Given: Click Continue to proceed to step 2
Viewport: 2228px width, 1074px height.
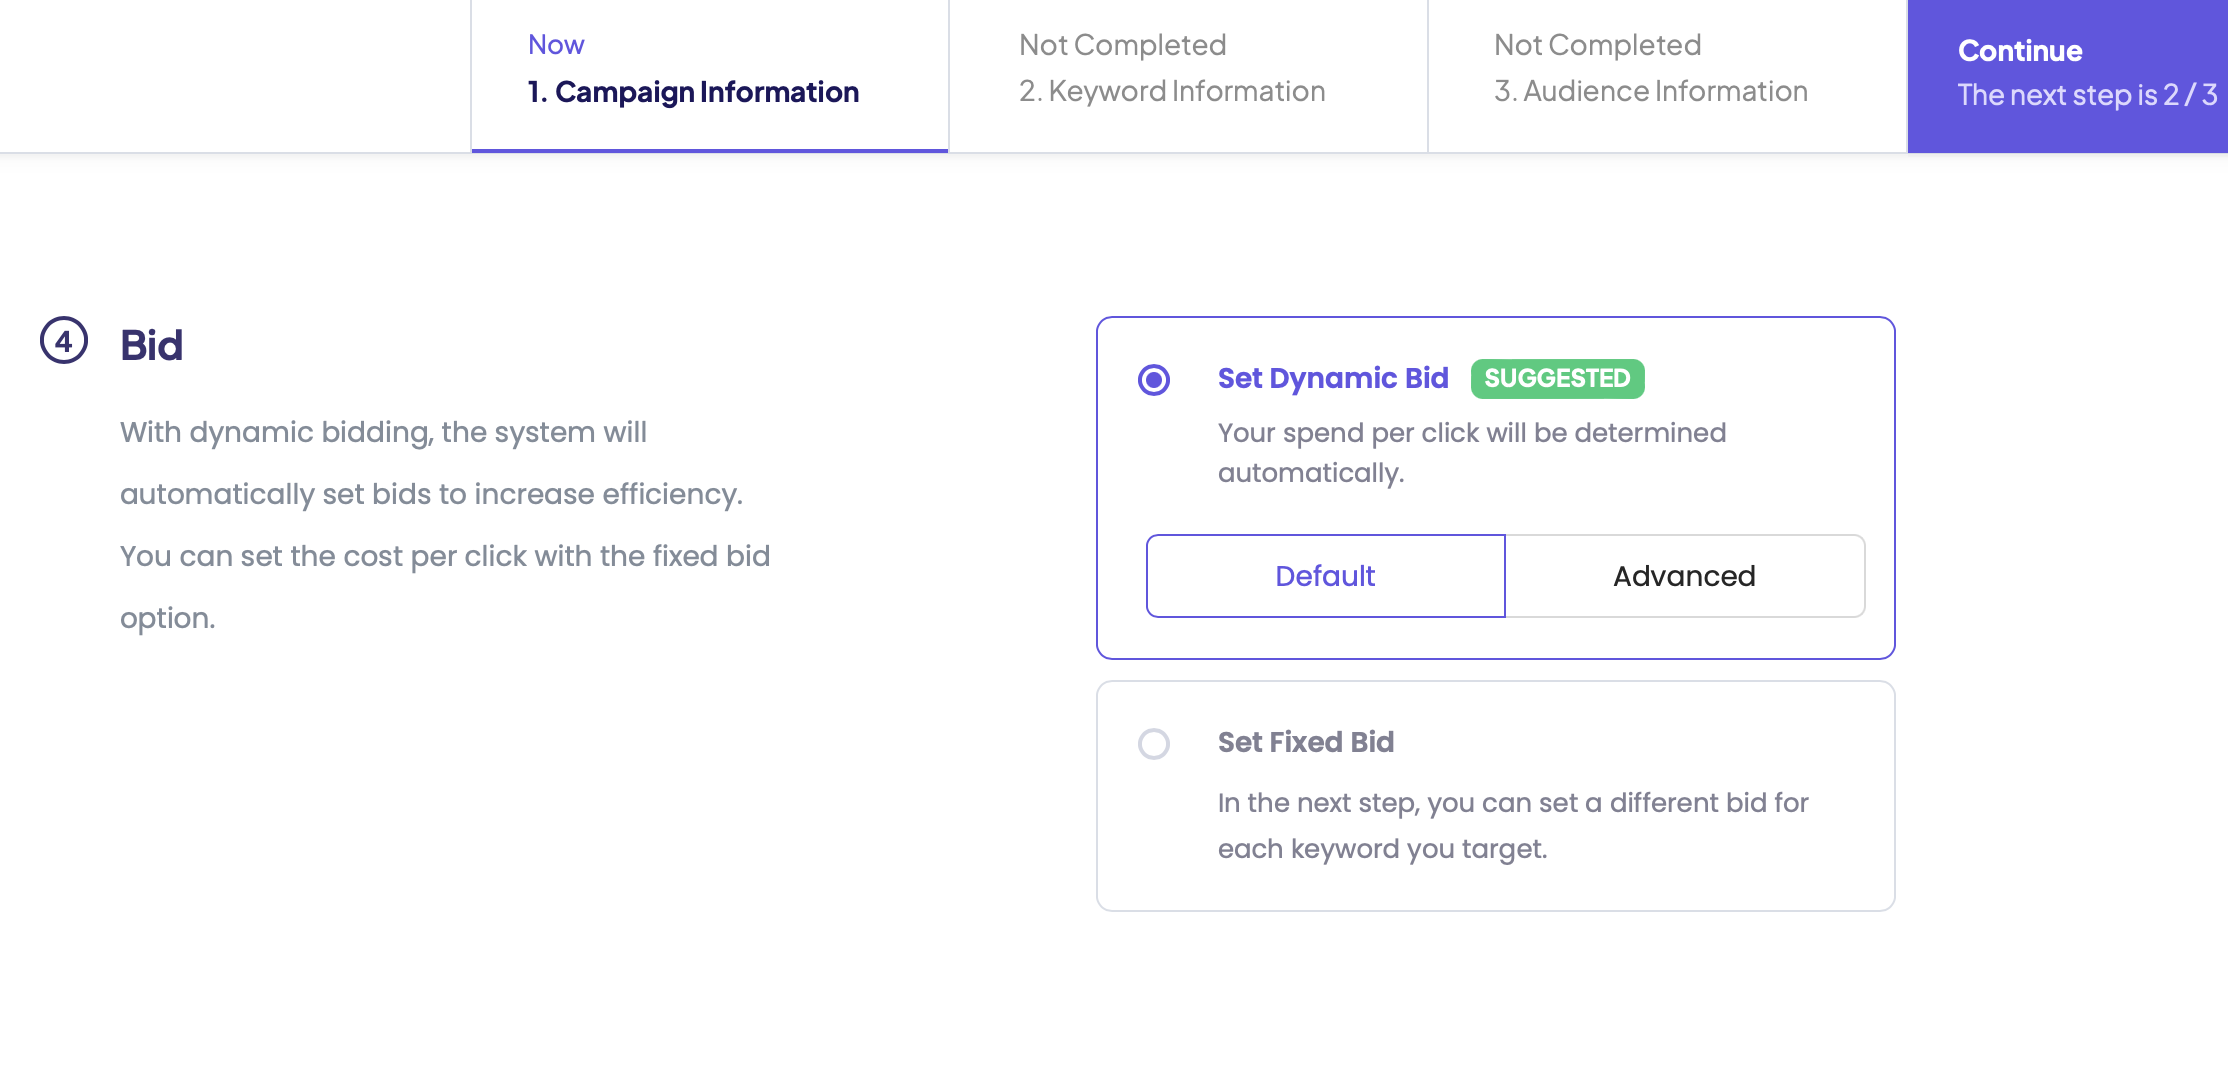Looking at the screenshot, I should 2066,75.
